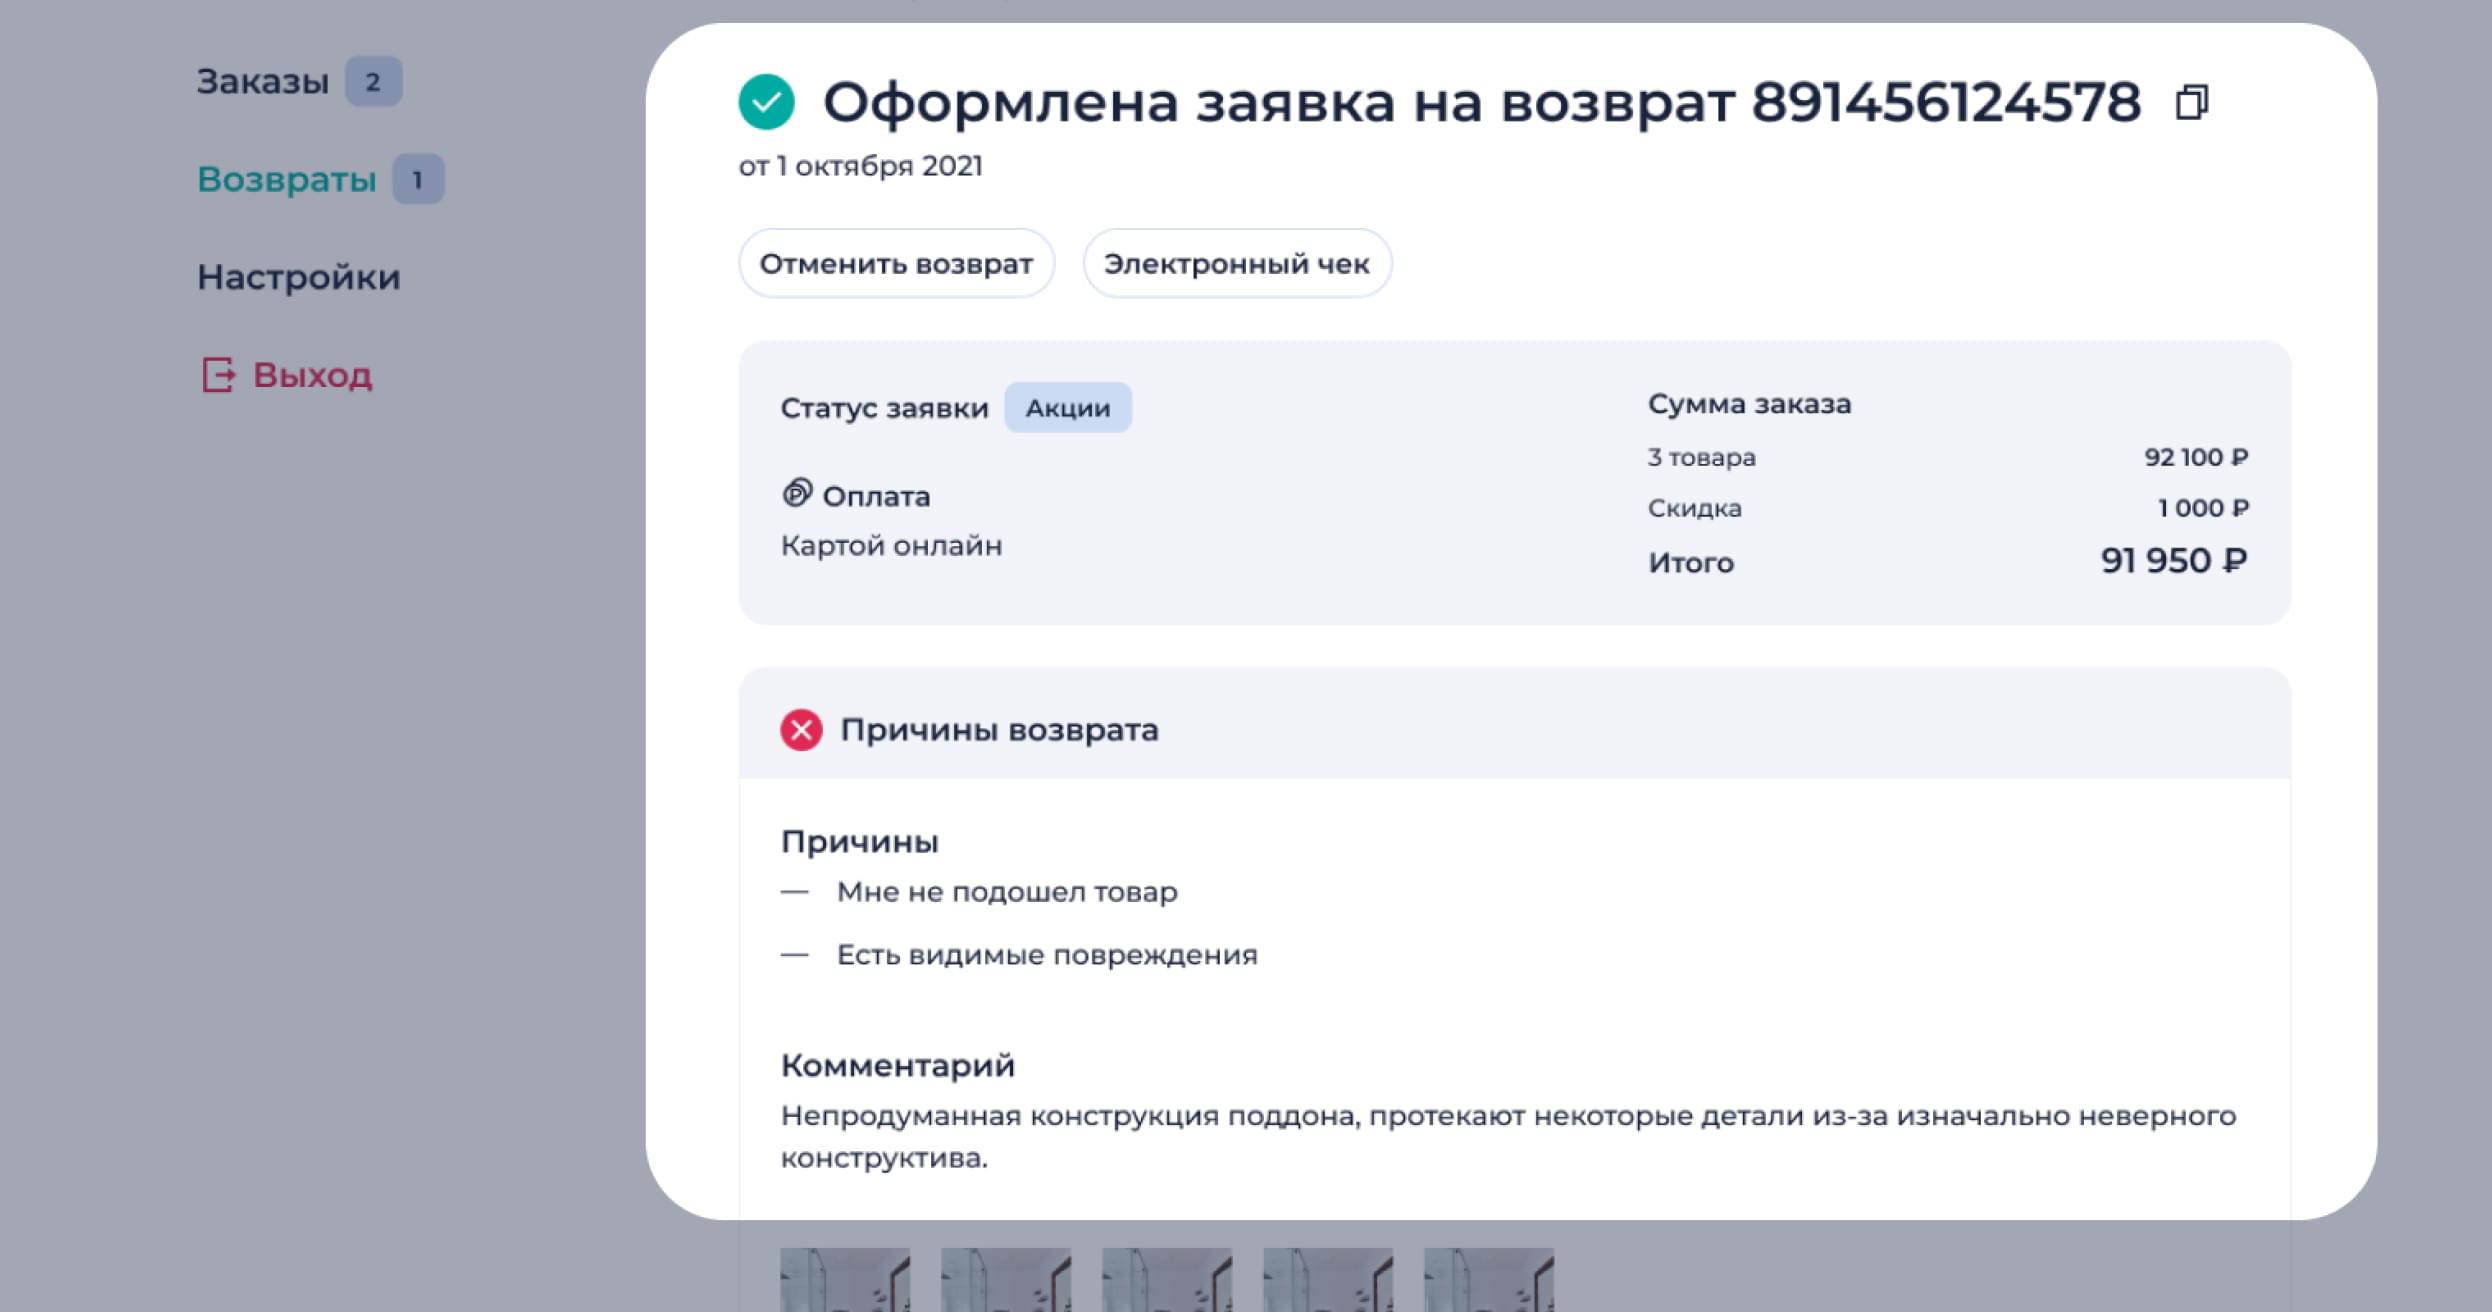2492x1312 pixels.
Task: Click the "2" counter badge on Заказы
Action: tap(372, 82)
